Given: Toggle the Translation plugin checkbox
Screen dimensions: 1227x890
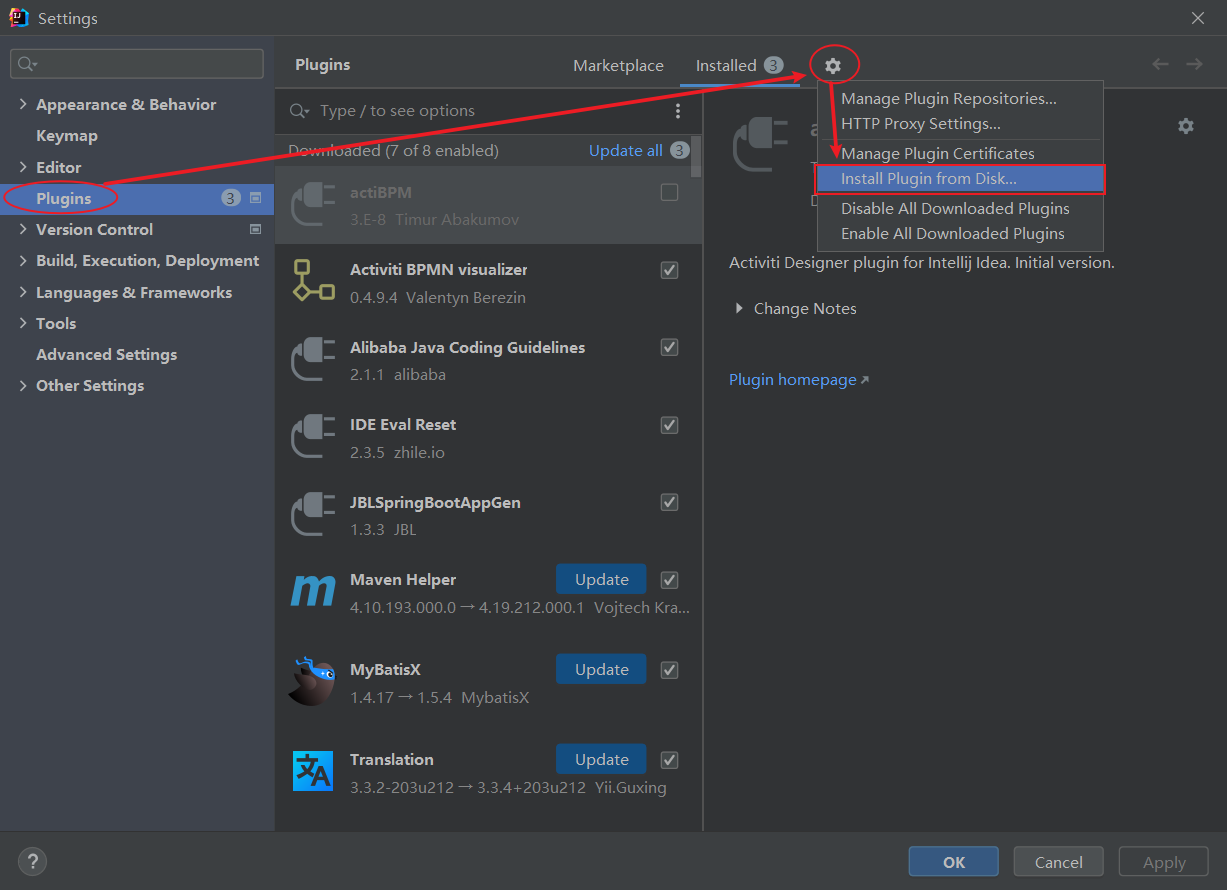Looking at the screenshot, I should (670, 760).
